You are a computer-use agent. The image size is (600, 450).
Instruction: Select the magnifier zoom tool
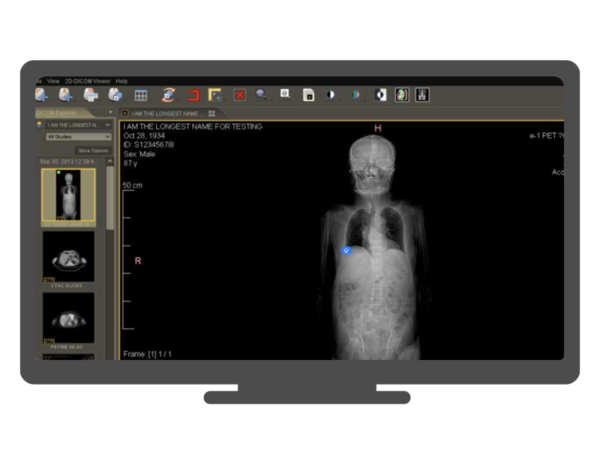pyautogui.click(x=261, y=94)
